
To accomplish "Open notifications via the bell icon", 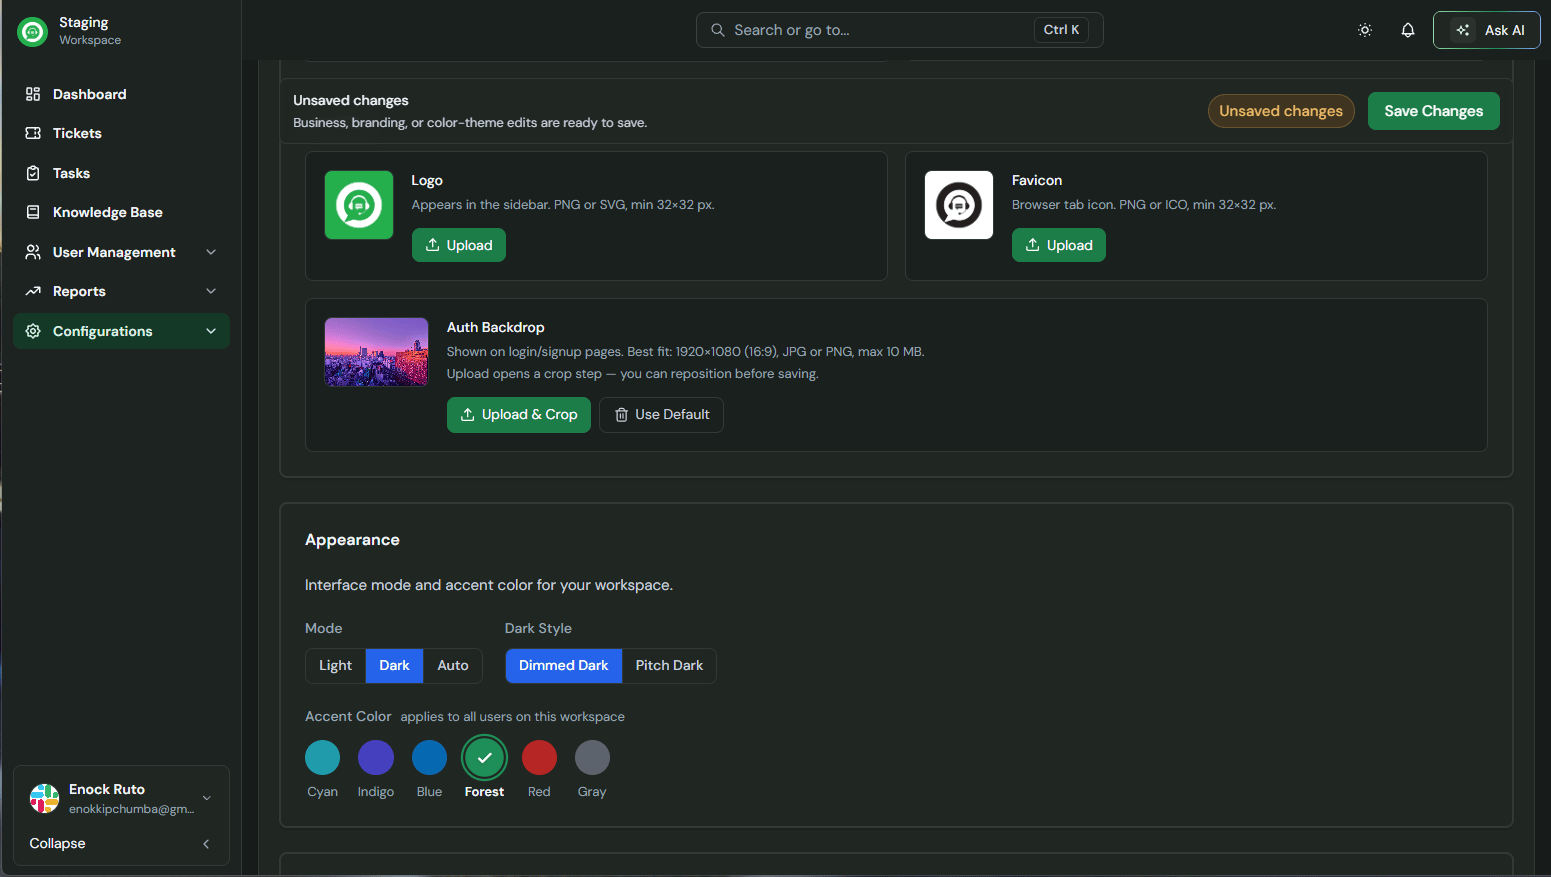I will click(x=1408, y=30).
